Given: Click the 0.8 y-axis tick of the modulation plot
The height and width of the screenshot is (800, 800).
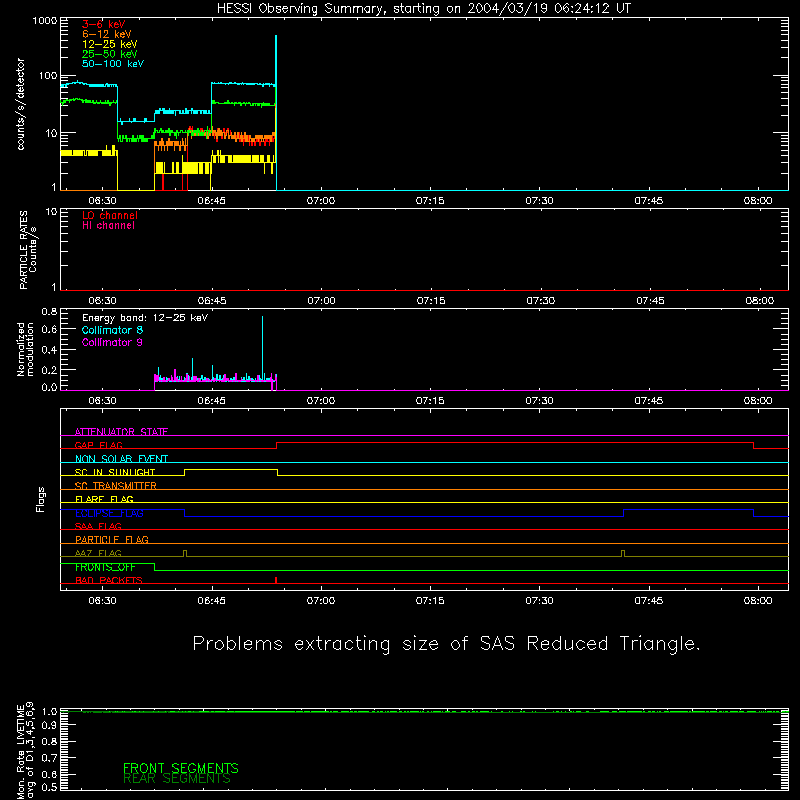Looking at the screenshot, I should [49, 311].
